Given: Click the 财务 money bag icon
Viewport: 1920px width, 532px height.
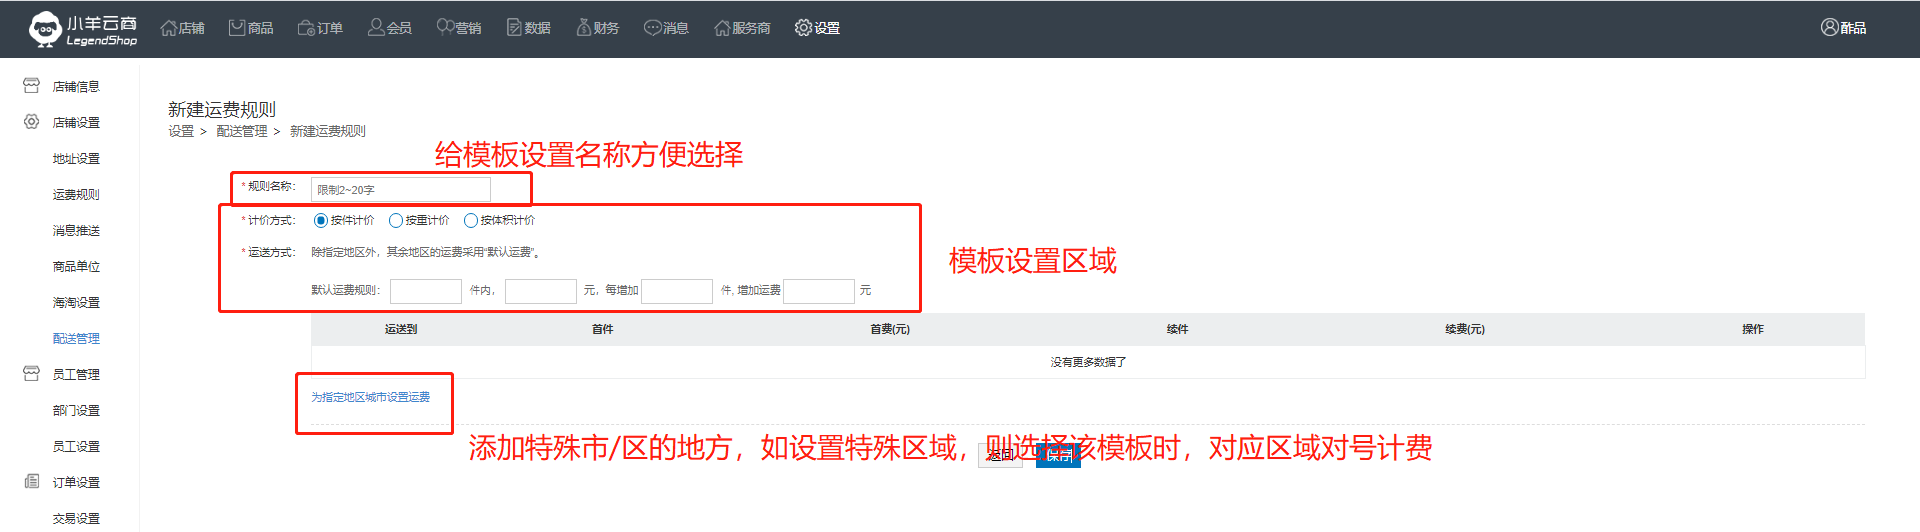Looking at the screenshot, I should coord(584,28).
